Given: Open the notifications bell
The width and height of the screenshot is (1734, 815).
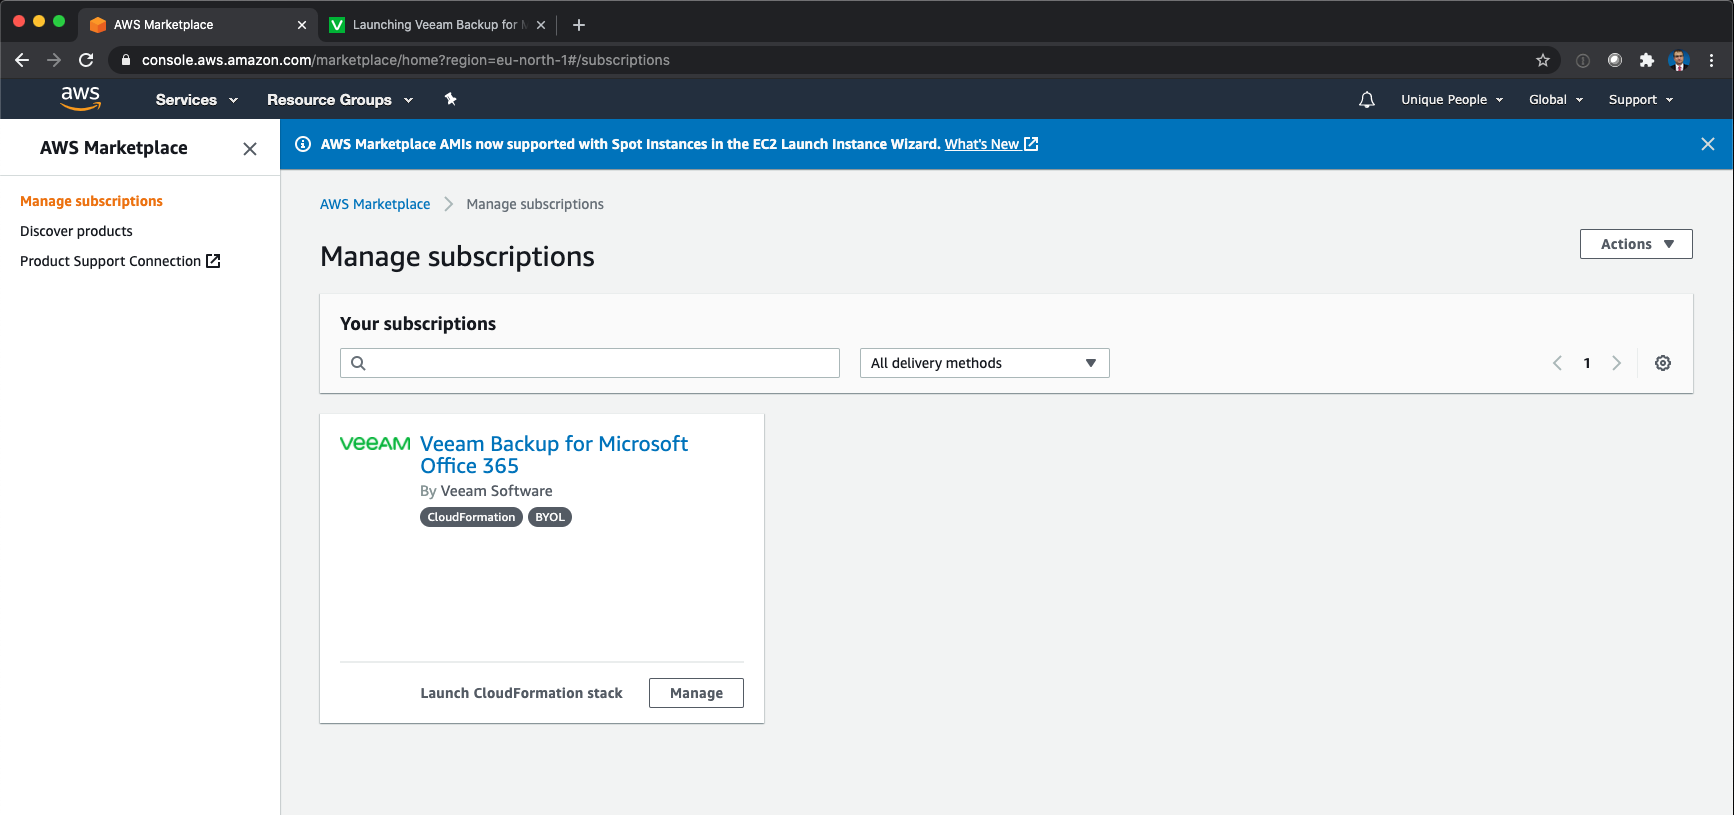Looking at the screenshot, I should [x=1367, y=100].
